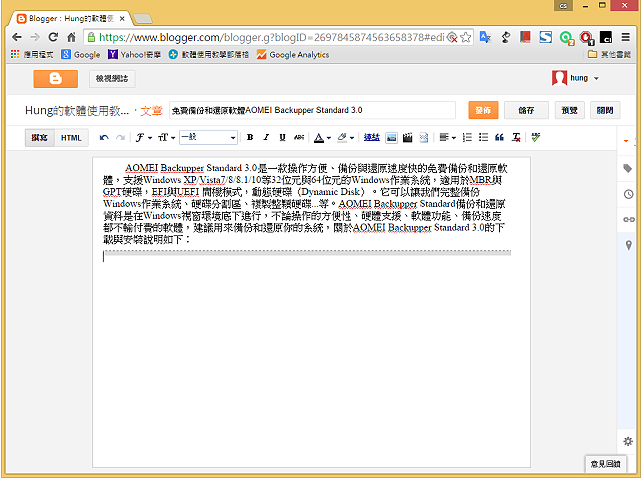The image size is (641, 481).
Task: Click the Hung blog title link
Action: 77,110
